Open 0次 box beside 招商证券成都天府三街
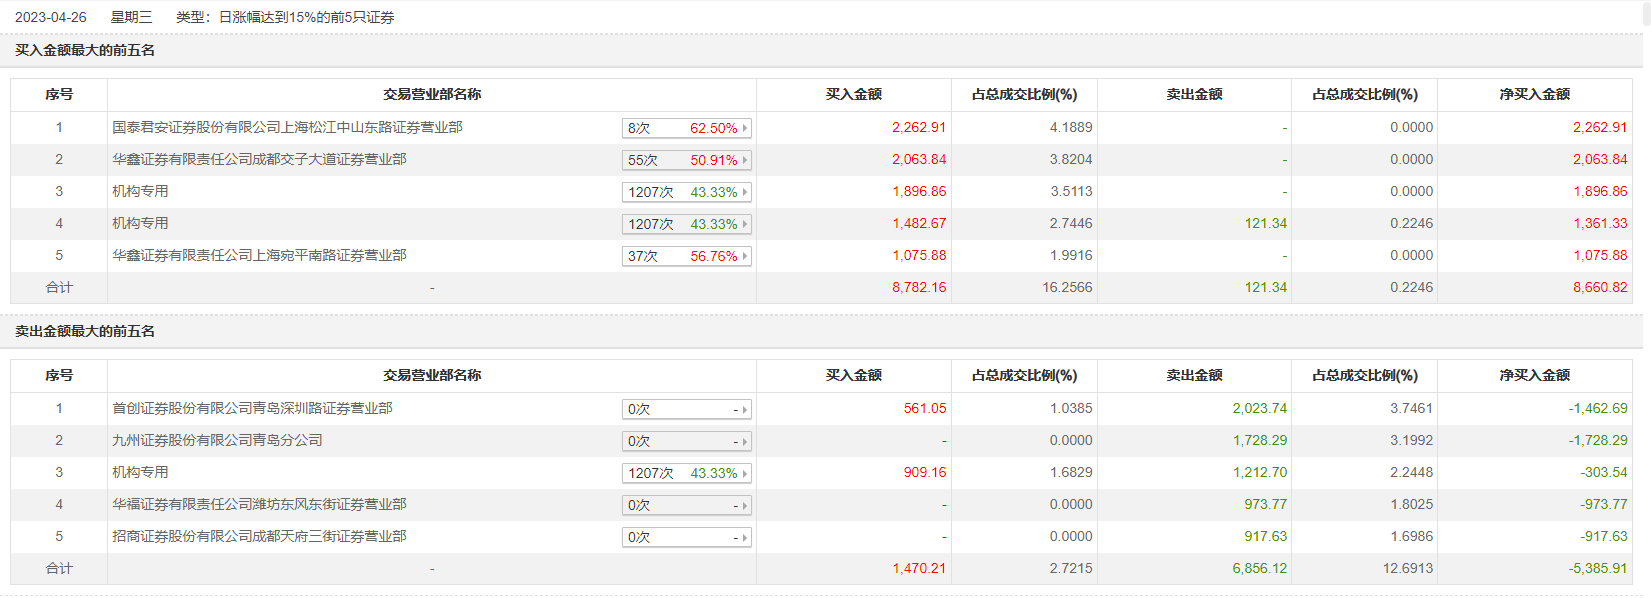 [686, 537]
